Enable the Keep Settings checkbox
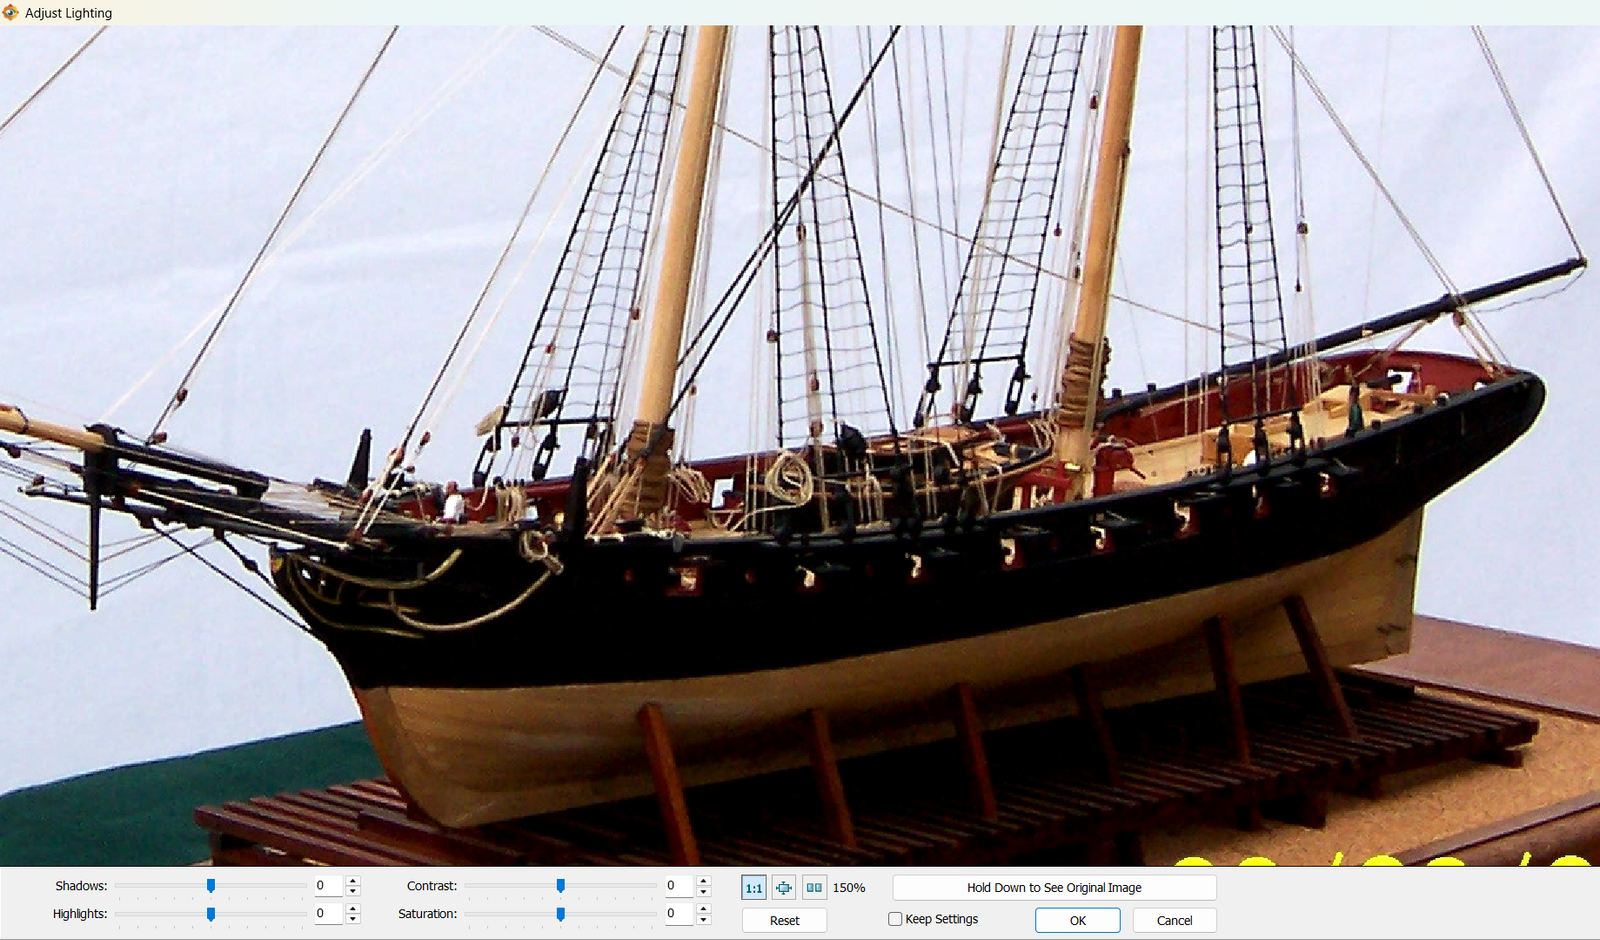 [895, 919]
